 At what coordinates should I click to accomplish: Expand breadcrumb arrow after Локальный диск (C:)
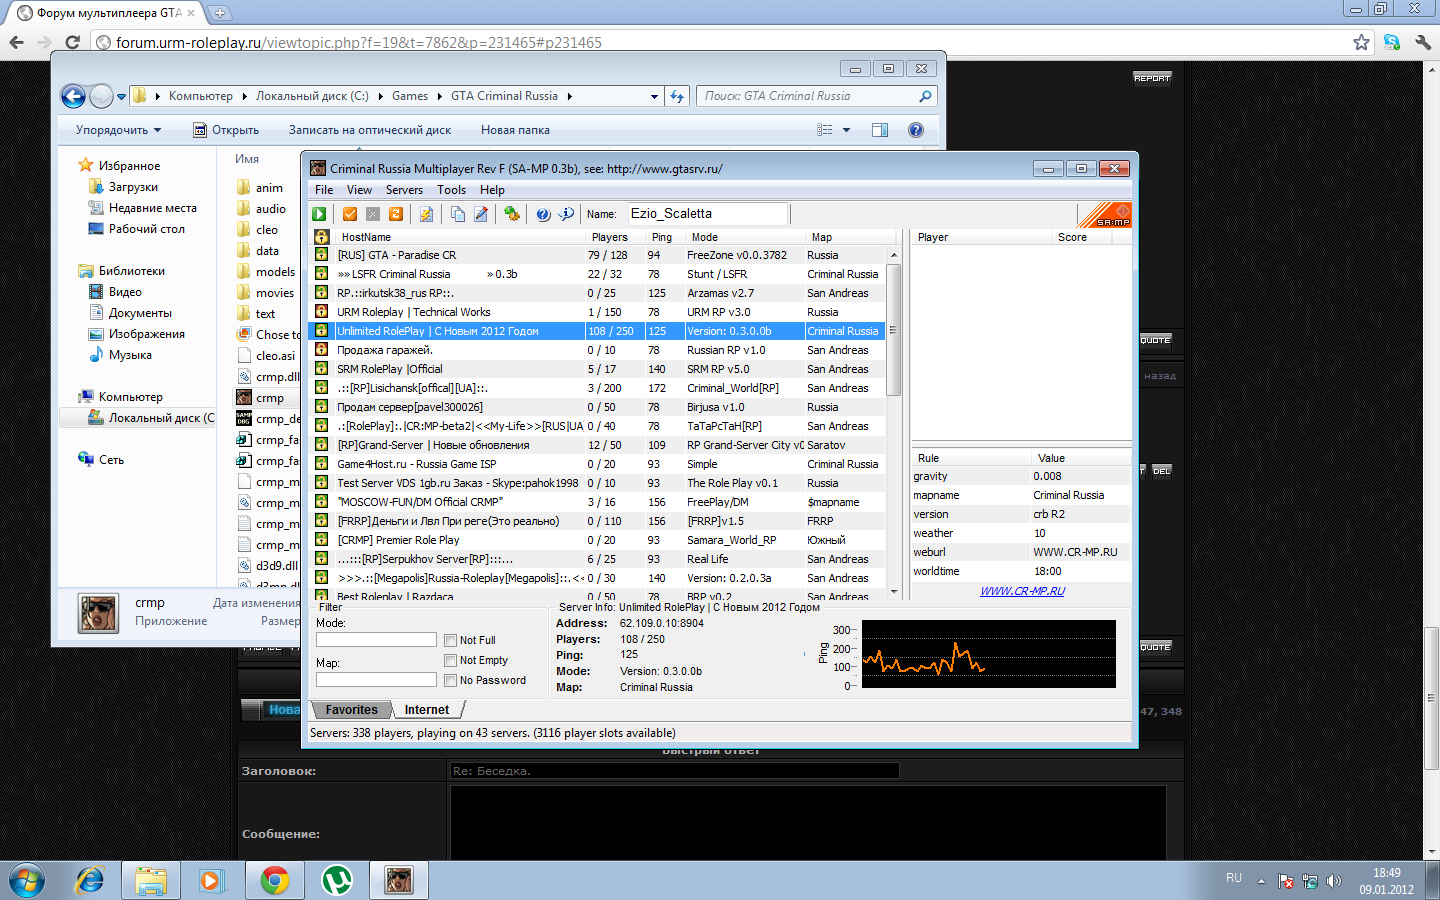[x=380, y=96]
